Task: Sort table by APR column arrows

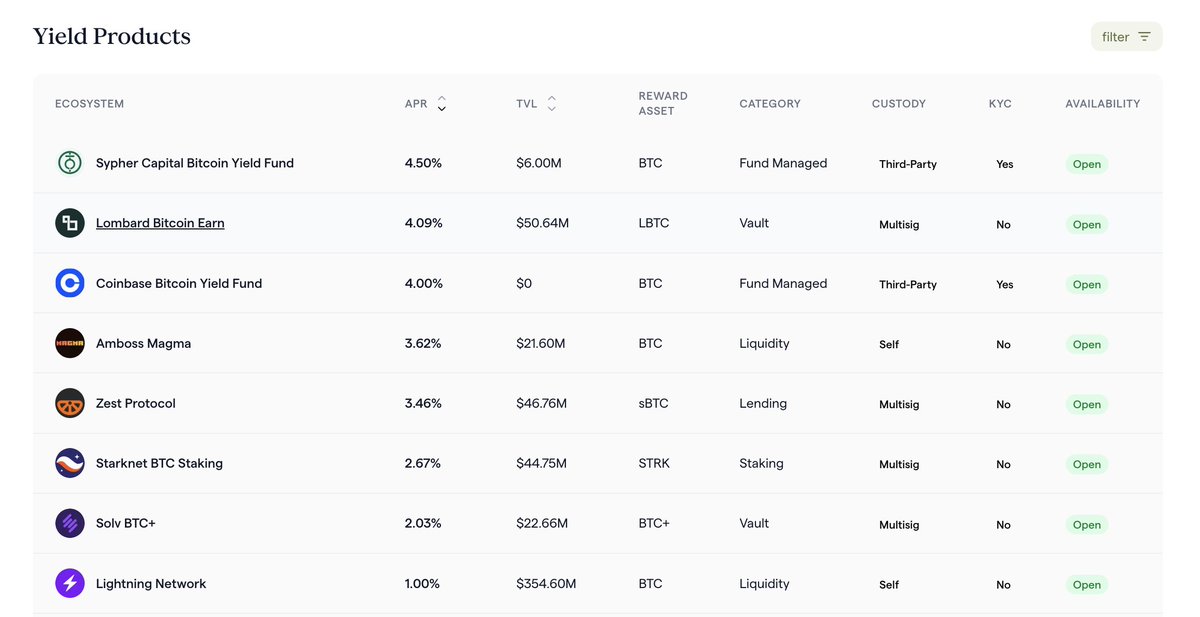Action: click(x=442, y=103)
